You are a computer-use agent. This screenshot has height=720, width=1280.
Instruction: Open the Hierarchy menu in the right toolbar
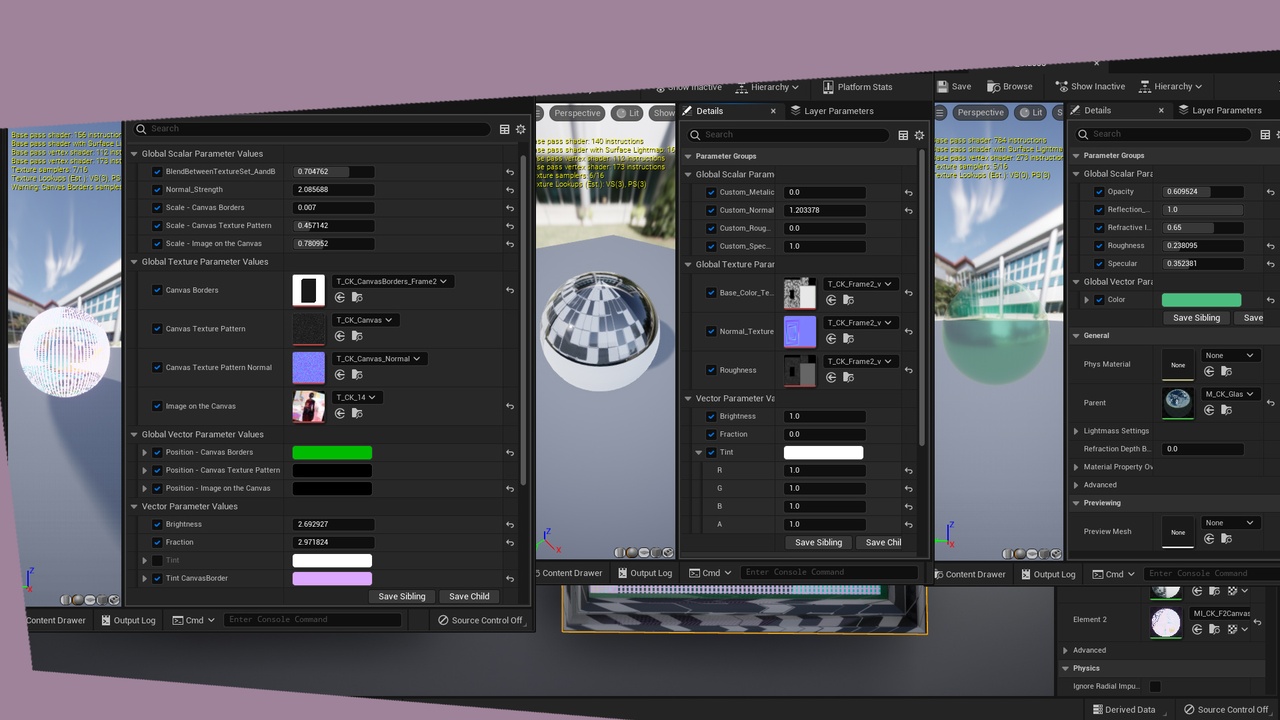(x=1171, y=86)
